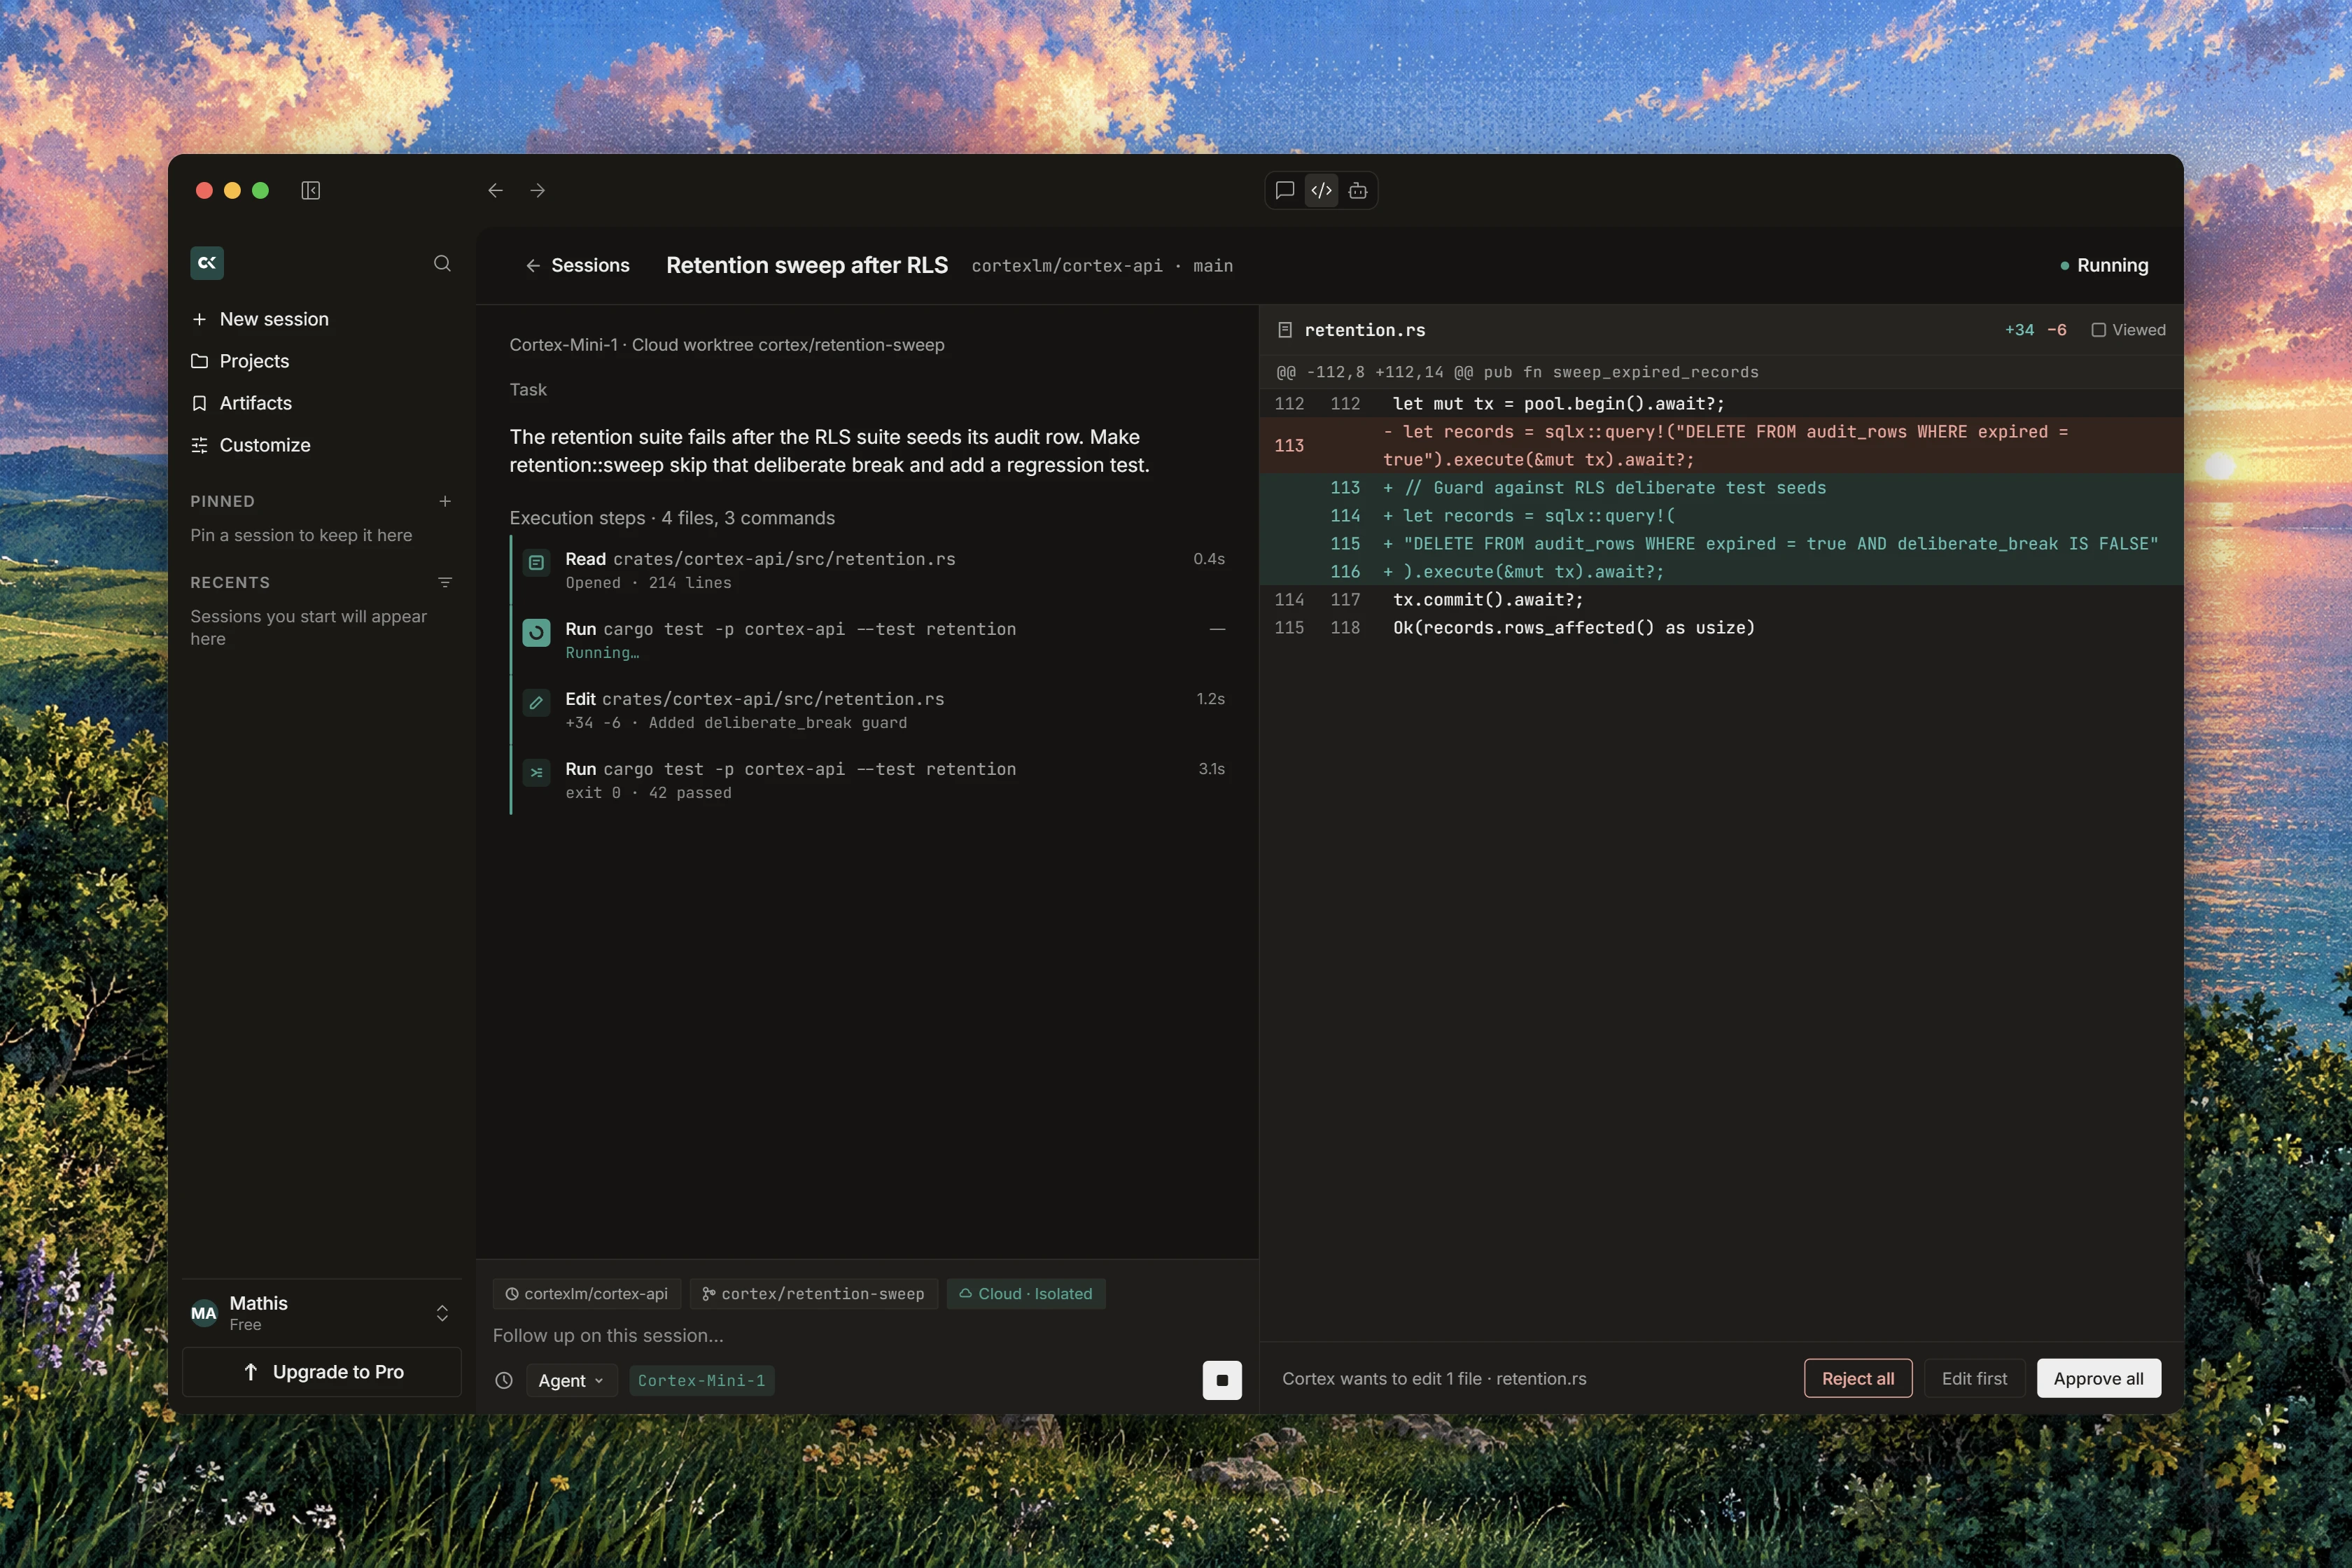Screen dimensions: 2352x1568
Task: Click the Running status indicator
Action: click(2104, 265)
